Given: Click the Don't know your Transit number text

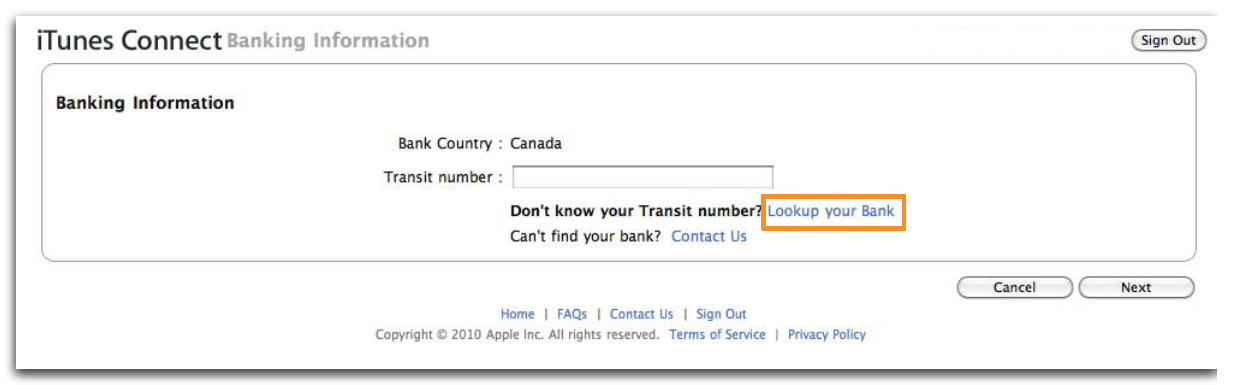Looking at the screenshot, I should pos(636,211).
